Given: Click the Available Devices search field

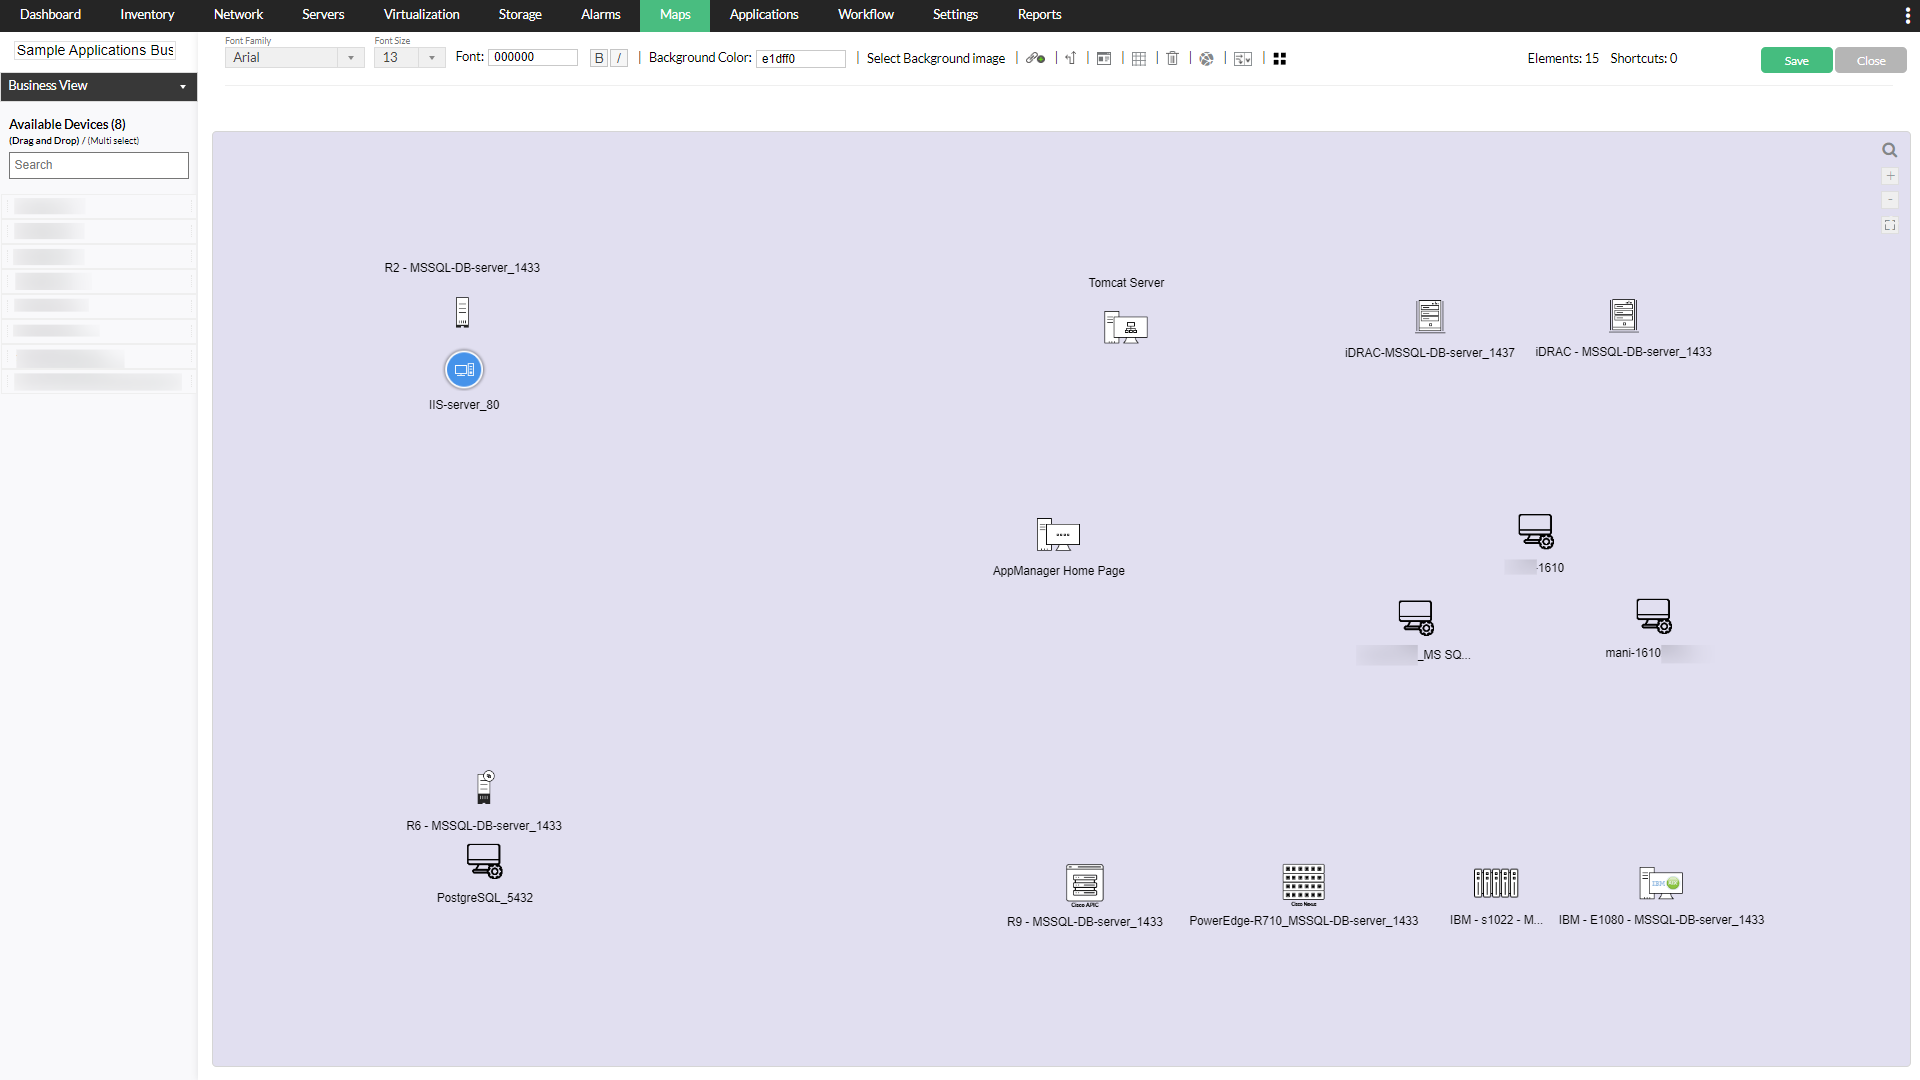Looking at the screenshot, I should [98, 165].
